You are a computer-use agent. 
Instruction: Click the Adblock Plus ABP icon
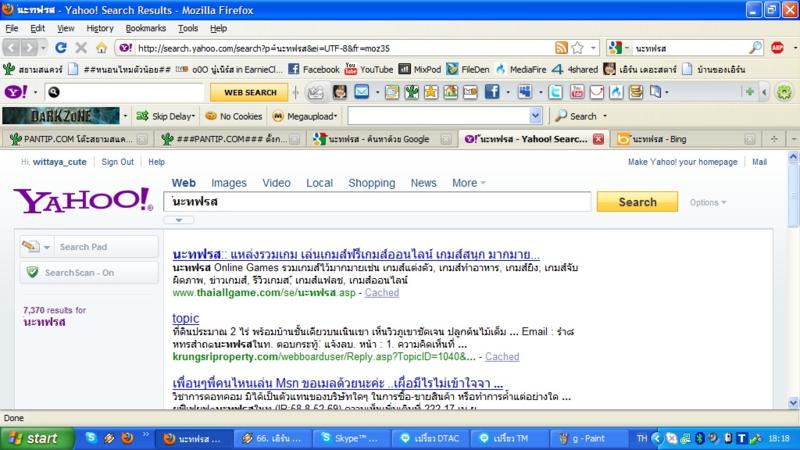(778, 48)
